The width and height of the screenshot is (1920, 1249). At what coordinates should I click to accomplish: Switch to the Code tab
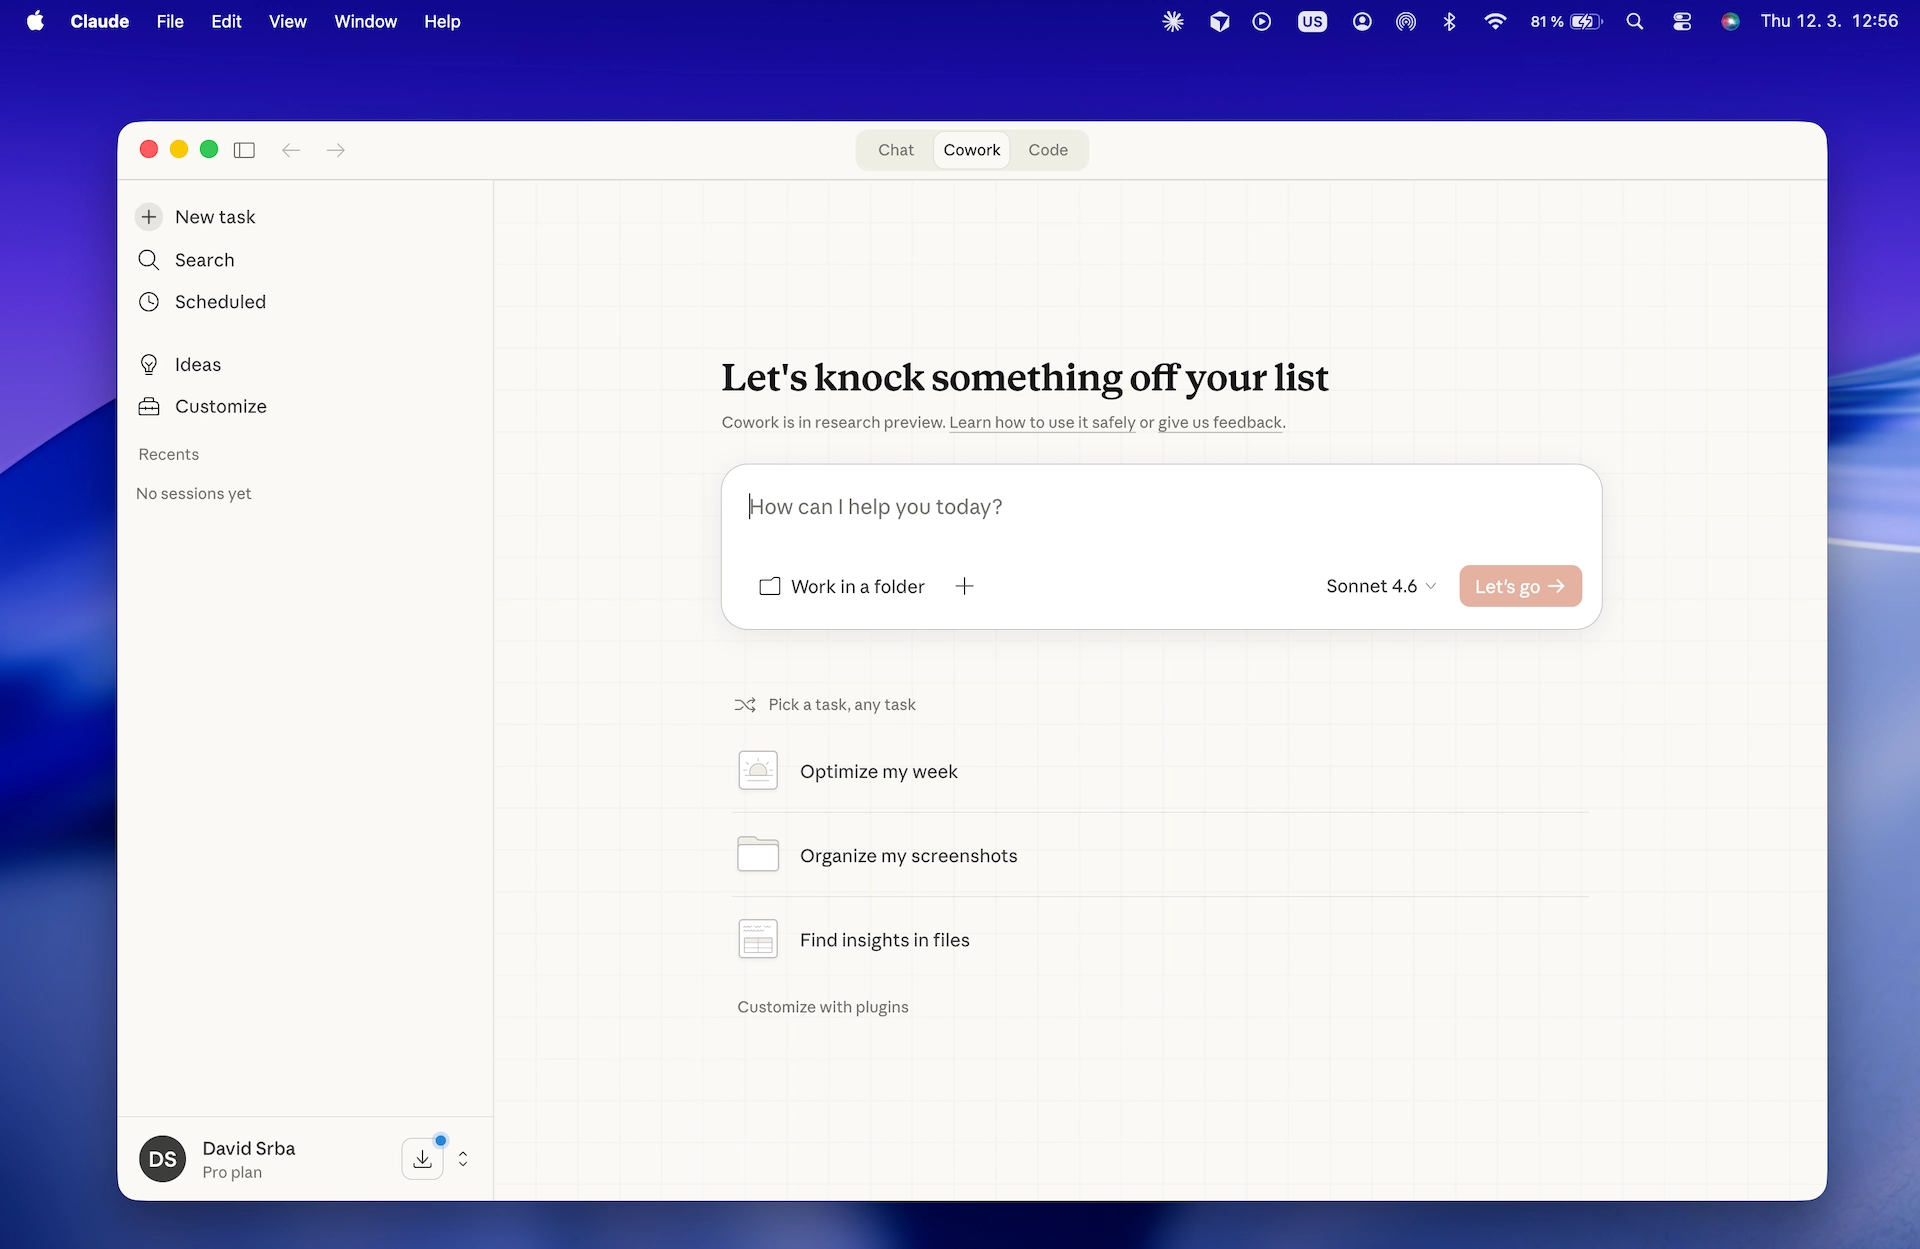pos(1048,150)
